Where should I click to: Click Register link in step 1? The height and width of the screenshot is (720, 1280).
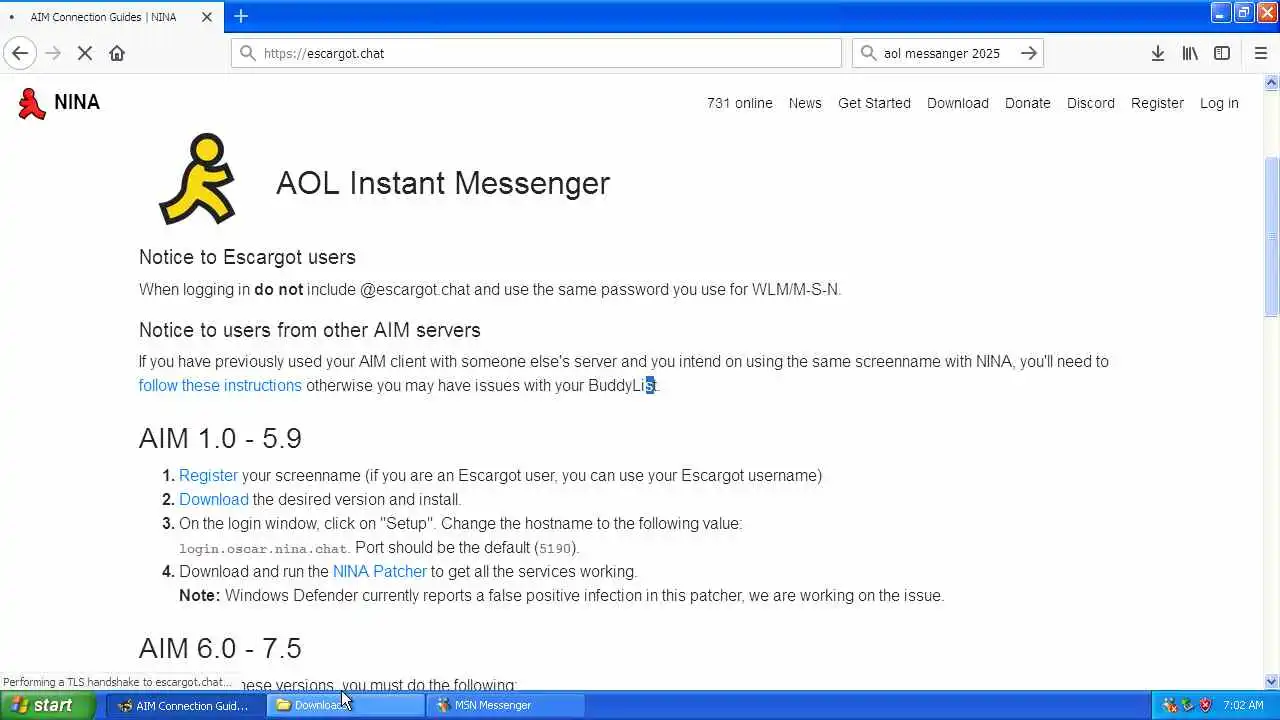[x=208, y=475]
